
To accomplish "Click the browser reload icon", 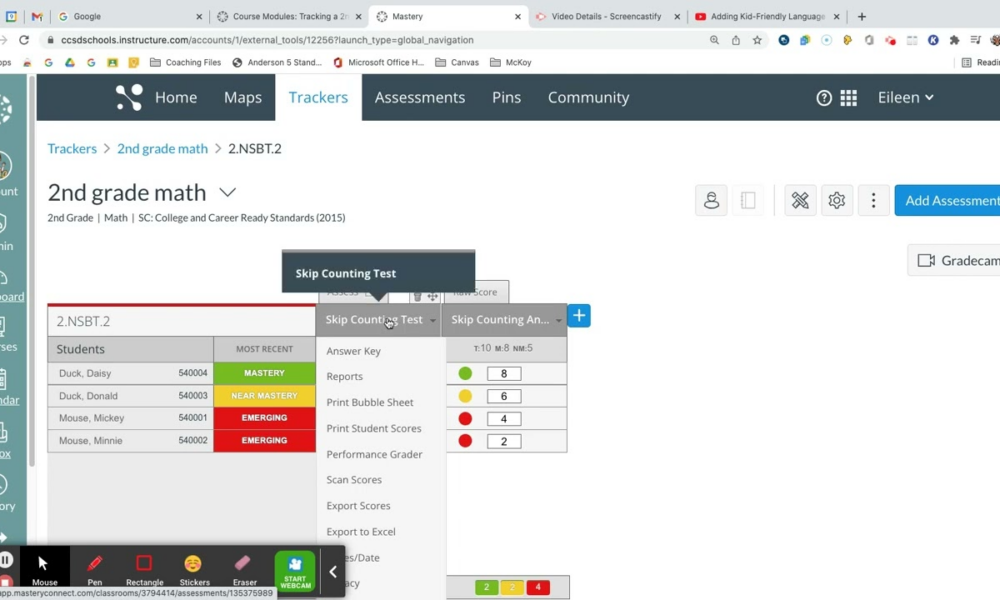I will (x=24, y=40).
